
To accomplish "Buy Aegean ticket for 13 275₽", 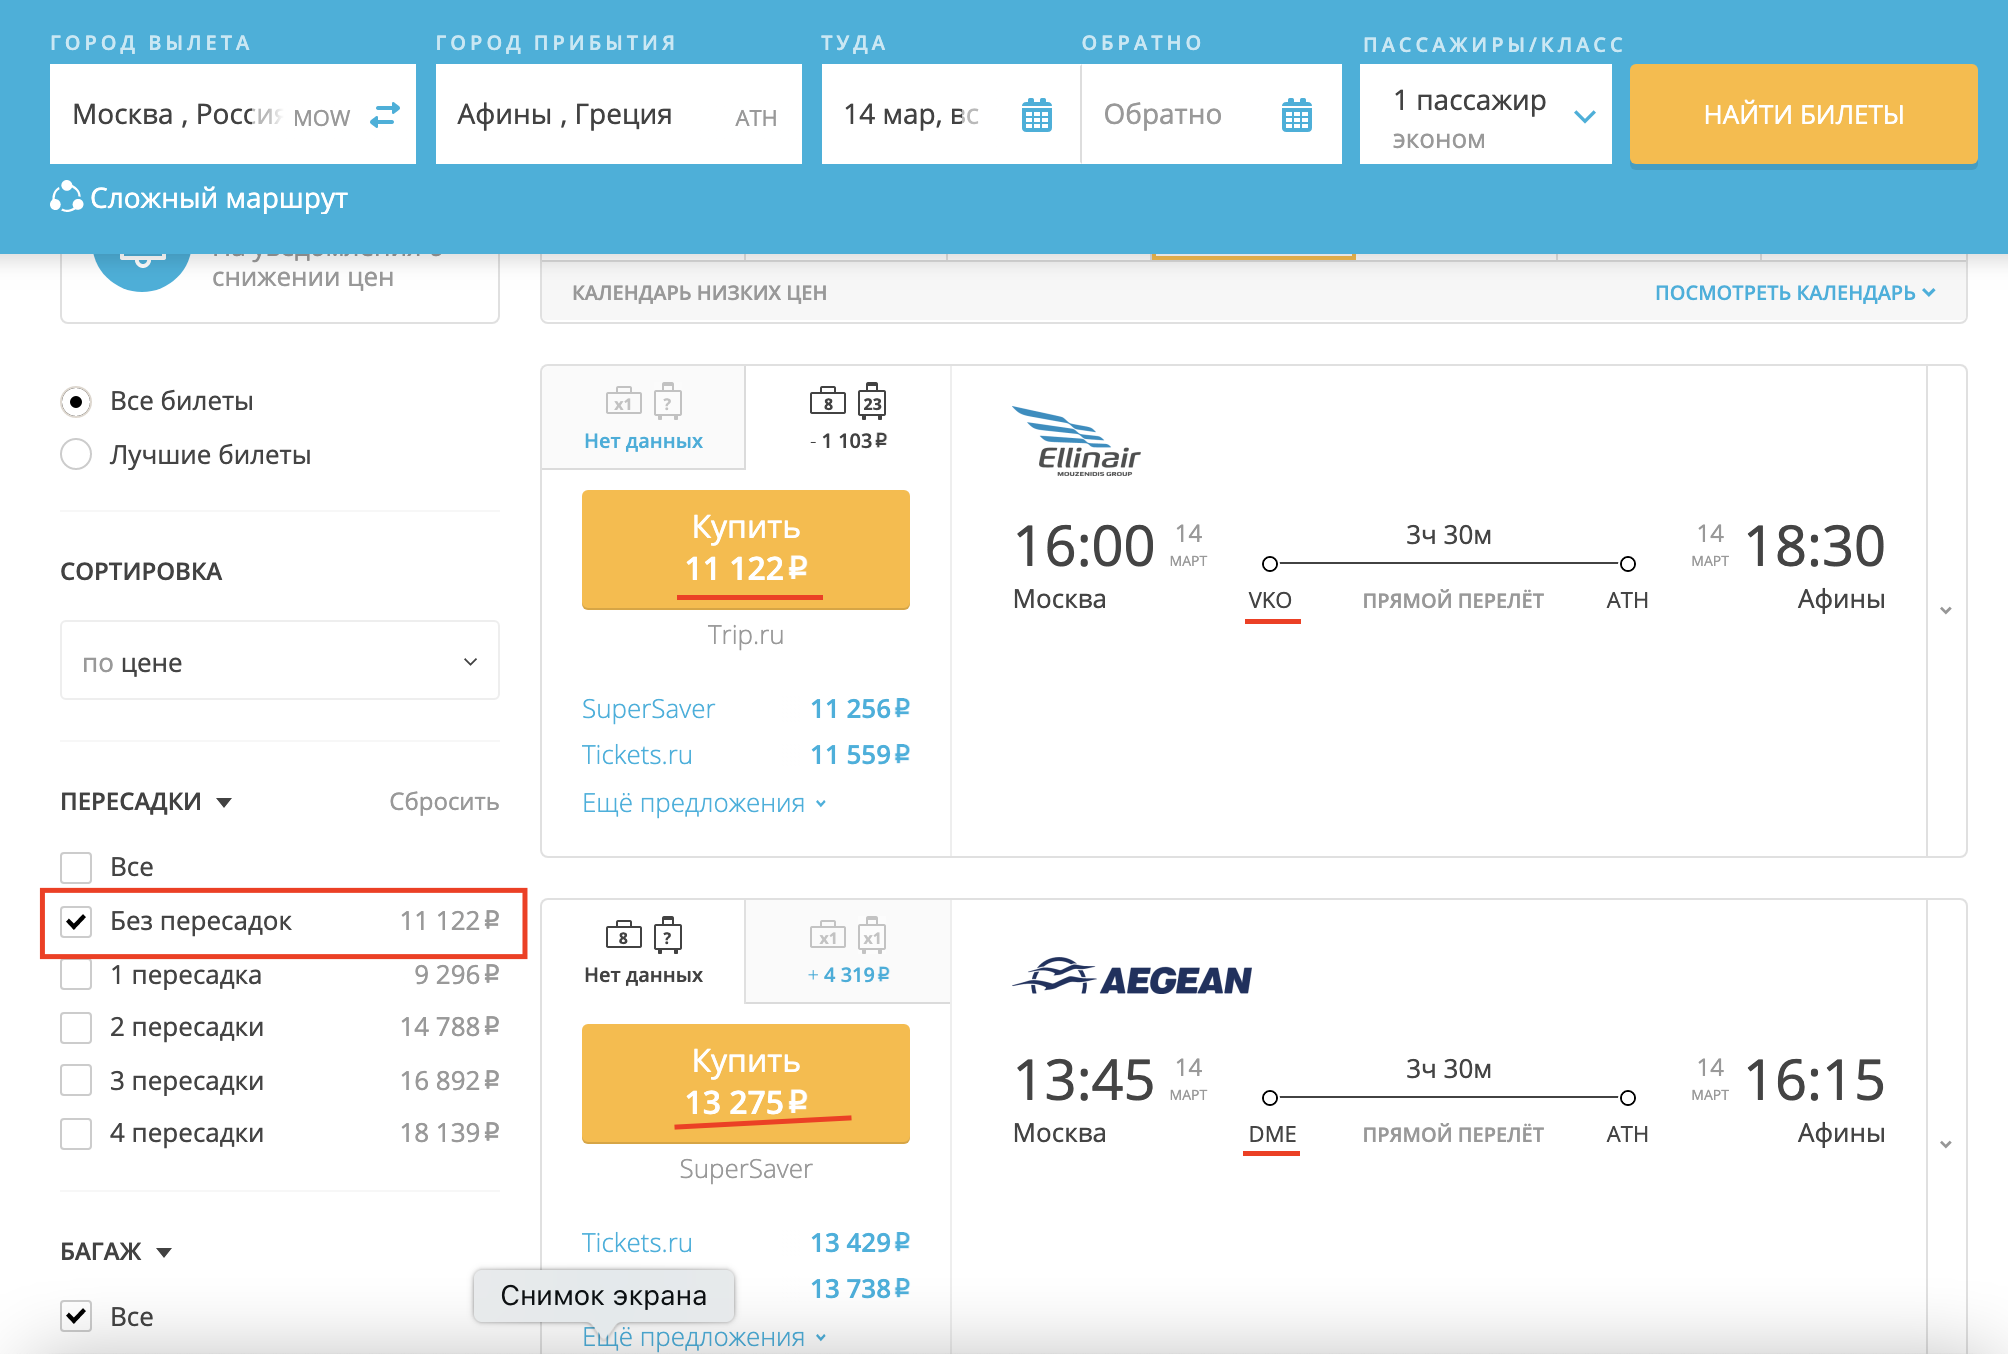I will [x=746, y=1083].
